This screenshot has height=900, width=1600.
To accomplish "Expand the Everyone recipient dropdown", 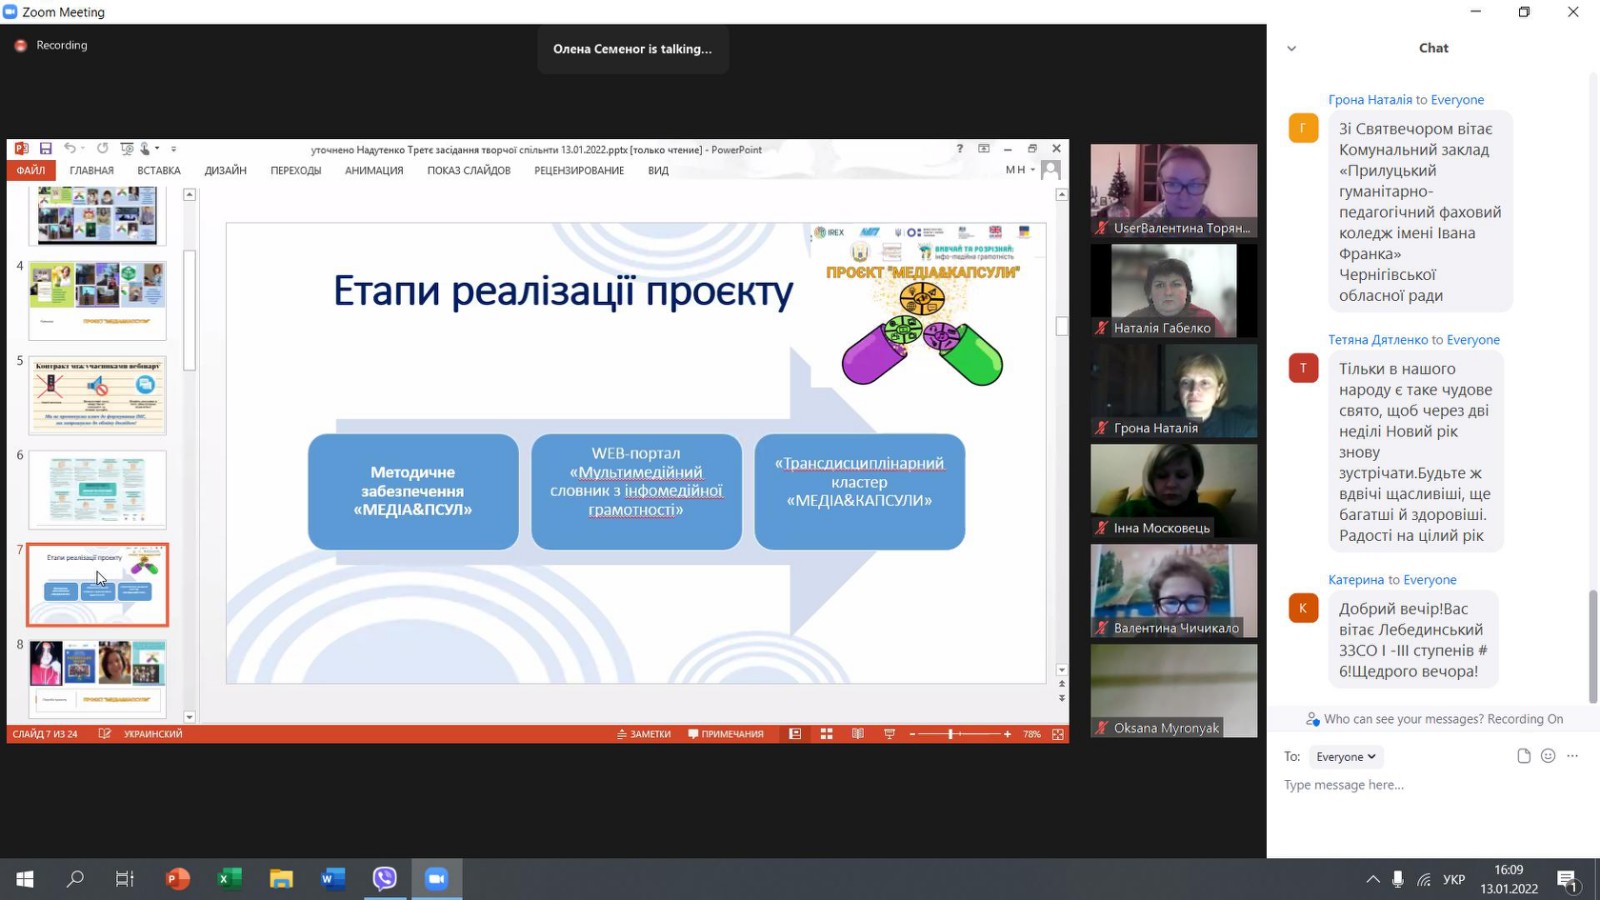I will click(x=1346, y=757).
